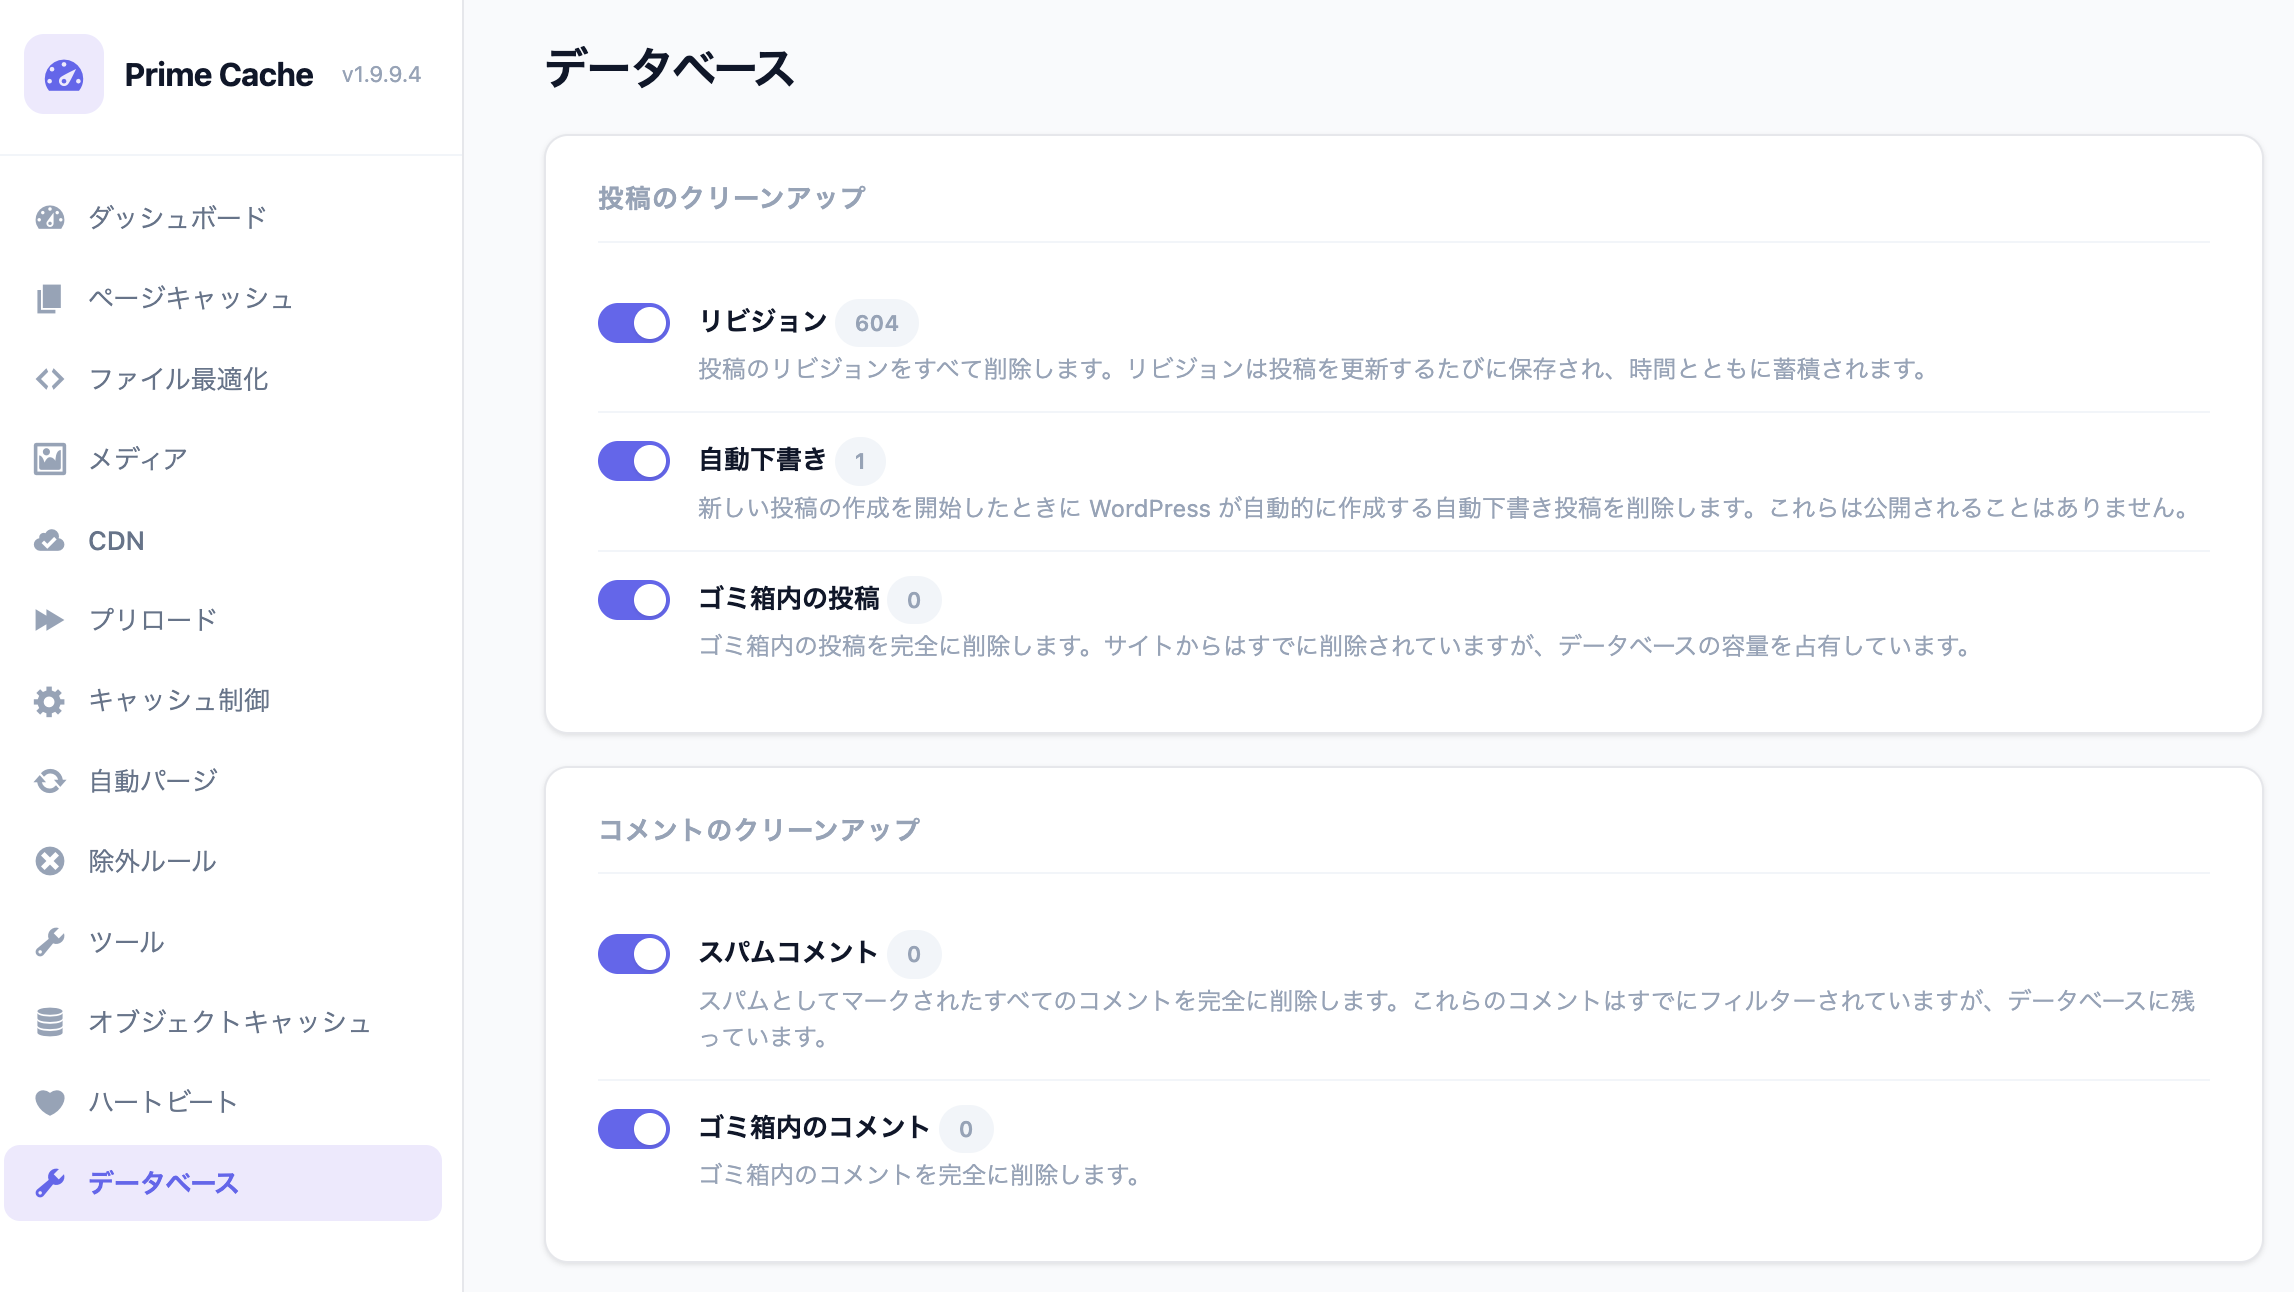2294x1292 pixels.
Task: Click the Prime Cache title text
Action: [x=219, y=74]
